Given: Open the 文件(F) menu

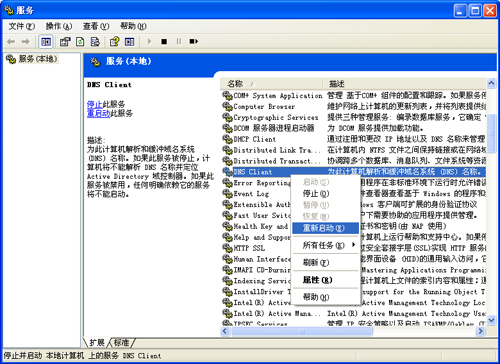Looking at the screenshot, I should coord(22,26).
